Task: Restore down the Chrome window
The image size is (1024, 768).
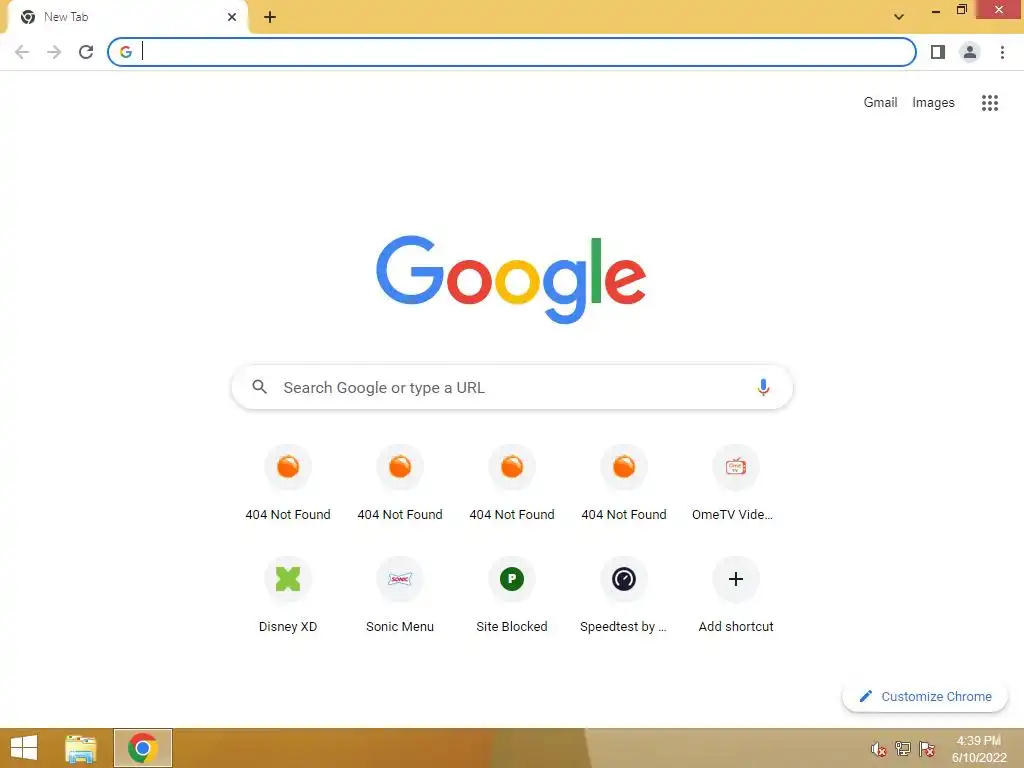Action: coord(962,10)
